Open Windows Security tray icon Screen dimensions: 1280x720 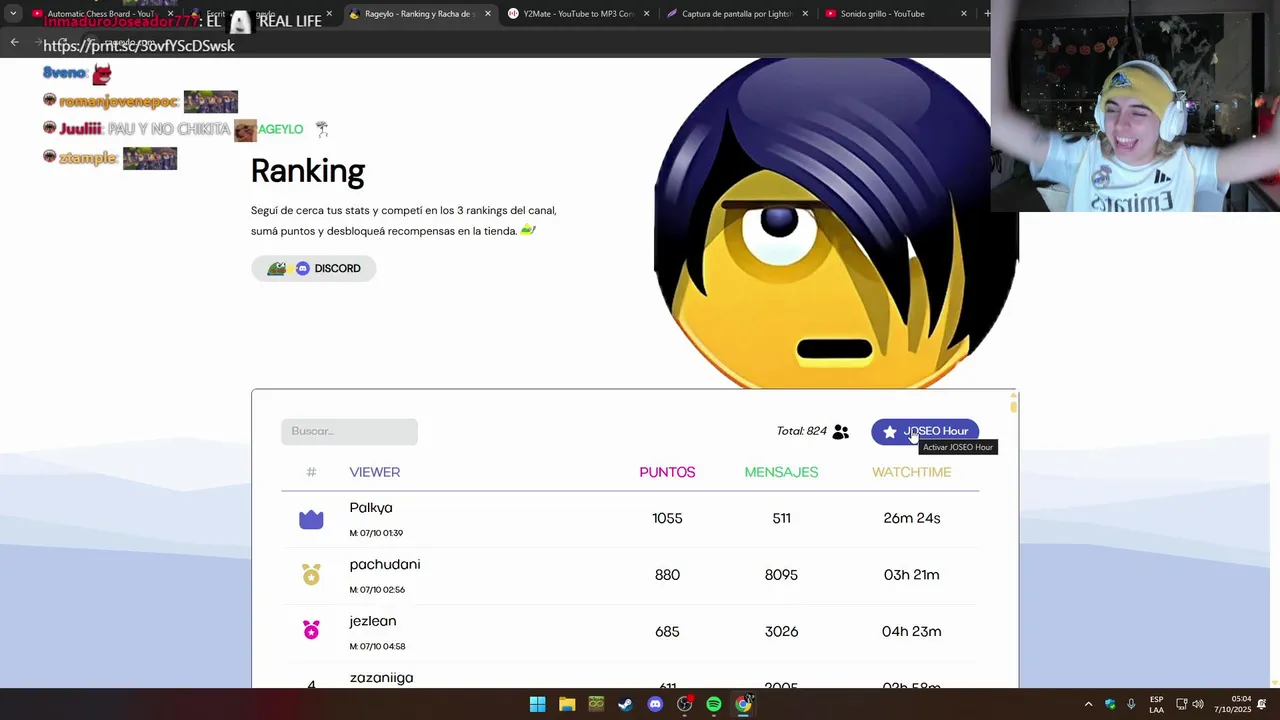point(1110,704)
